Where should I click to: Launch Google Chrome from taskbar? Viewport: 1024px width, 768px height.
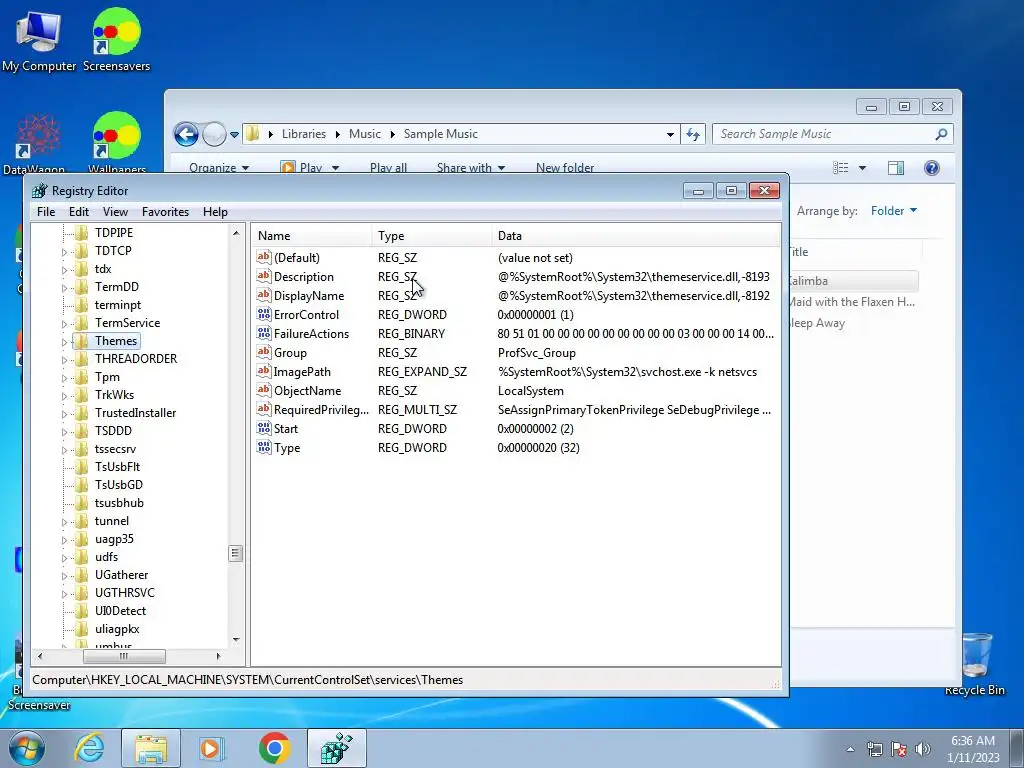[x=274, y=748]
